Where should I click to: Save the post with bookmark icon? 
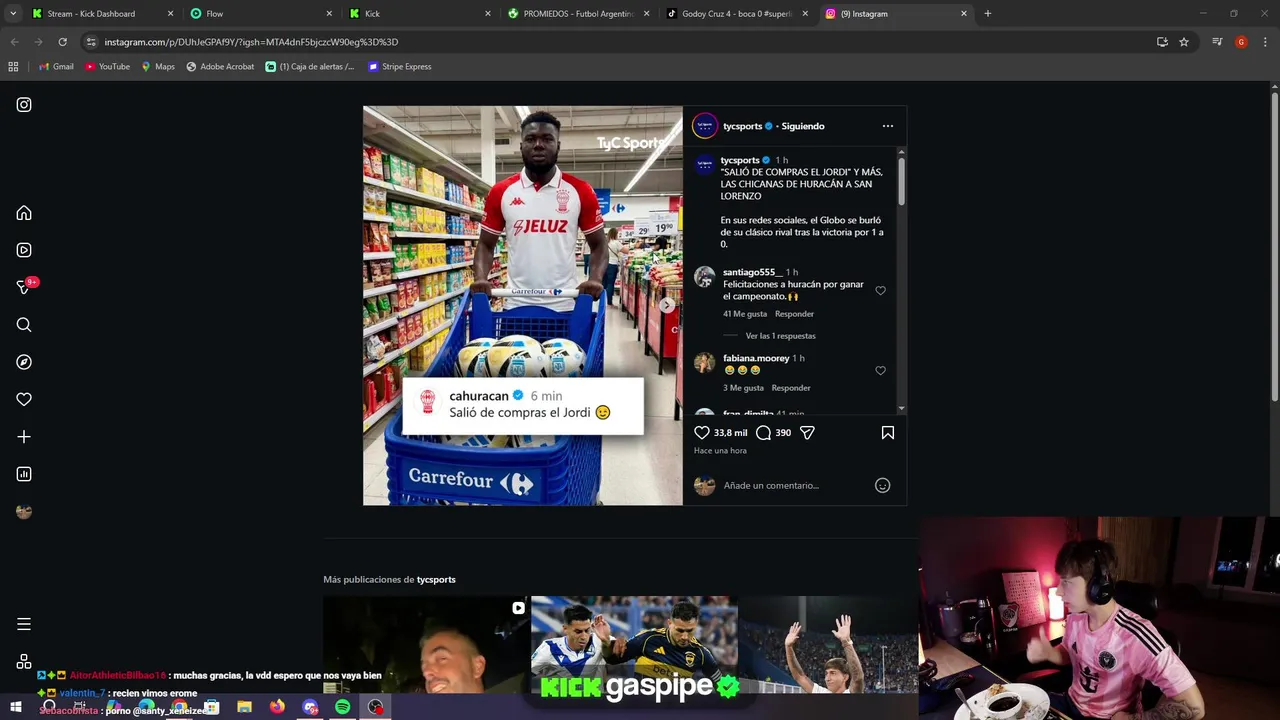pos(888,432)
